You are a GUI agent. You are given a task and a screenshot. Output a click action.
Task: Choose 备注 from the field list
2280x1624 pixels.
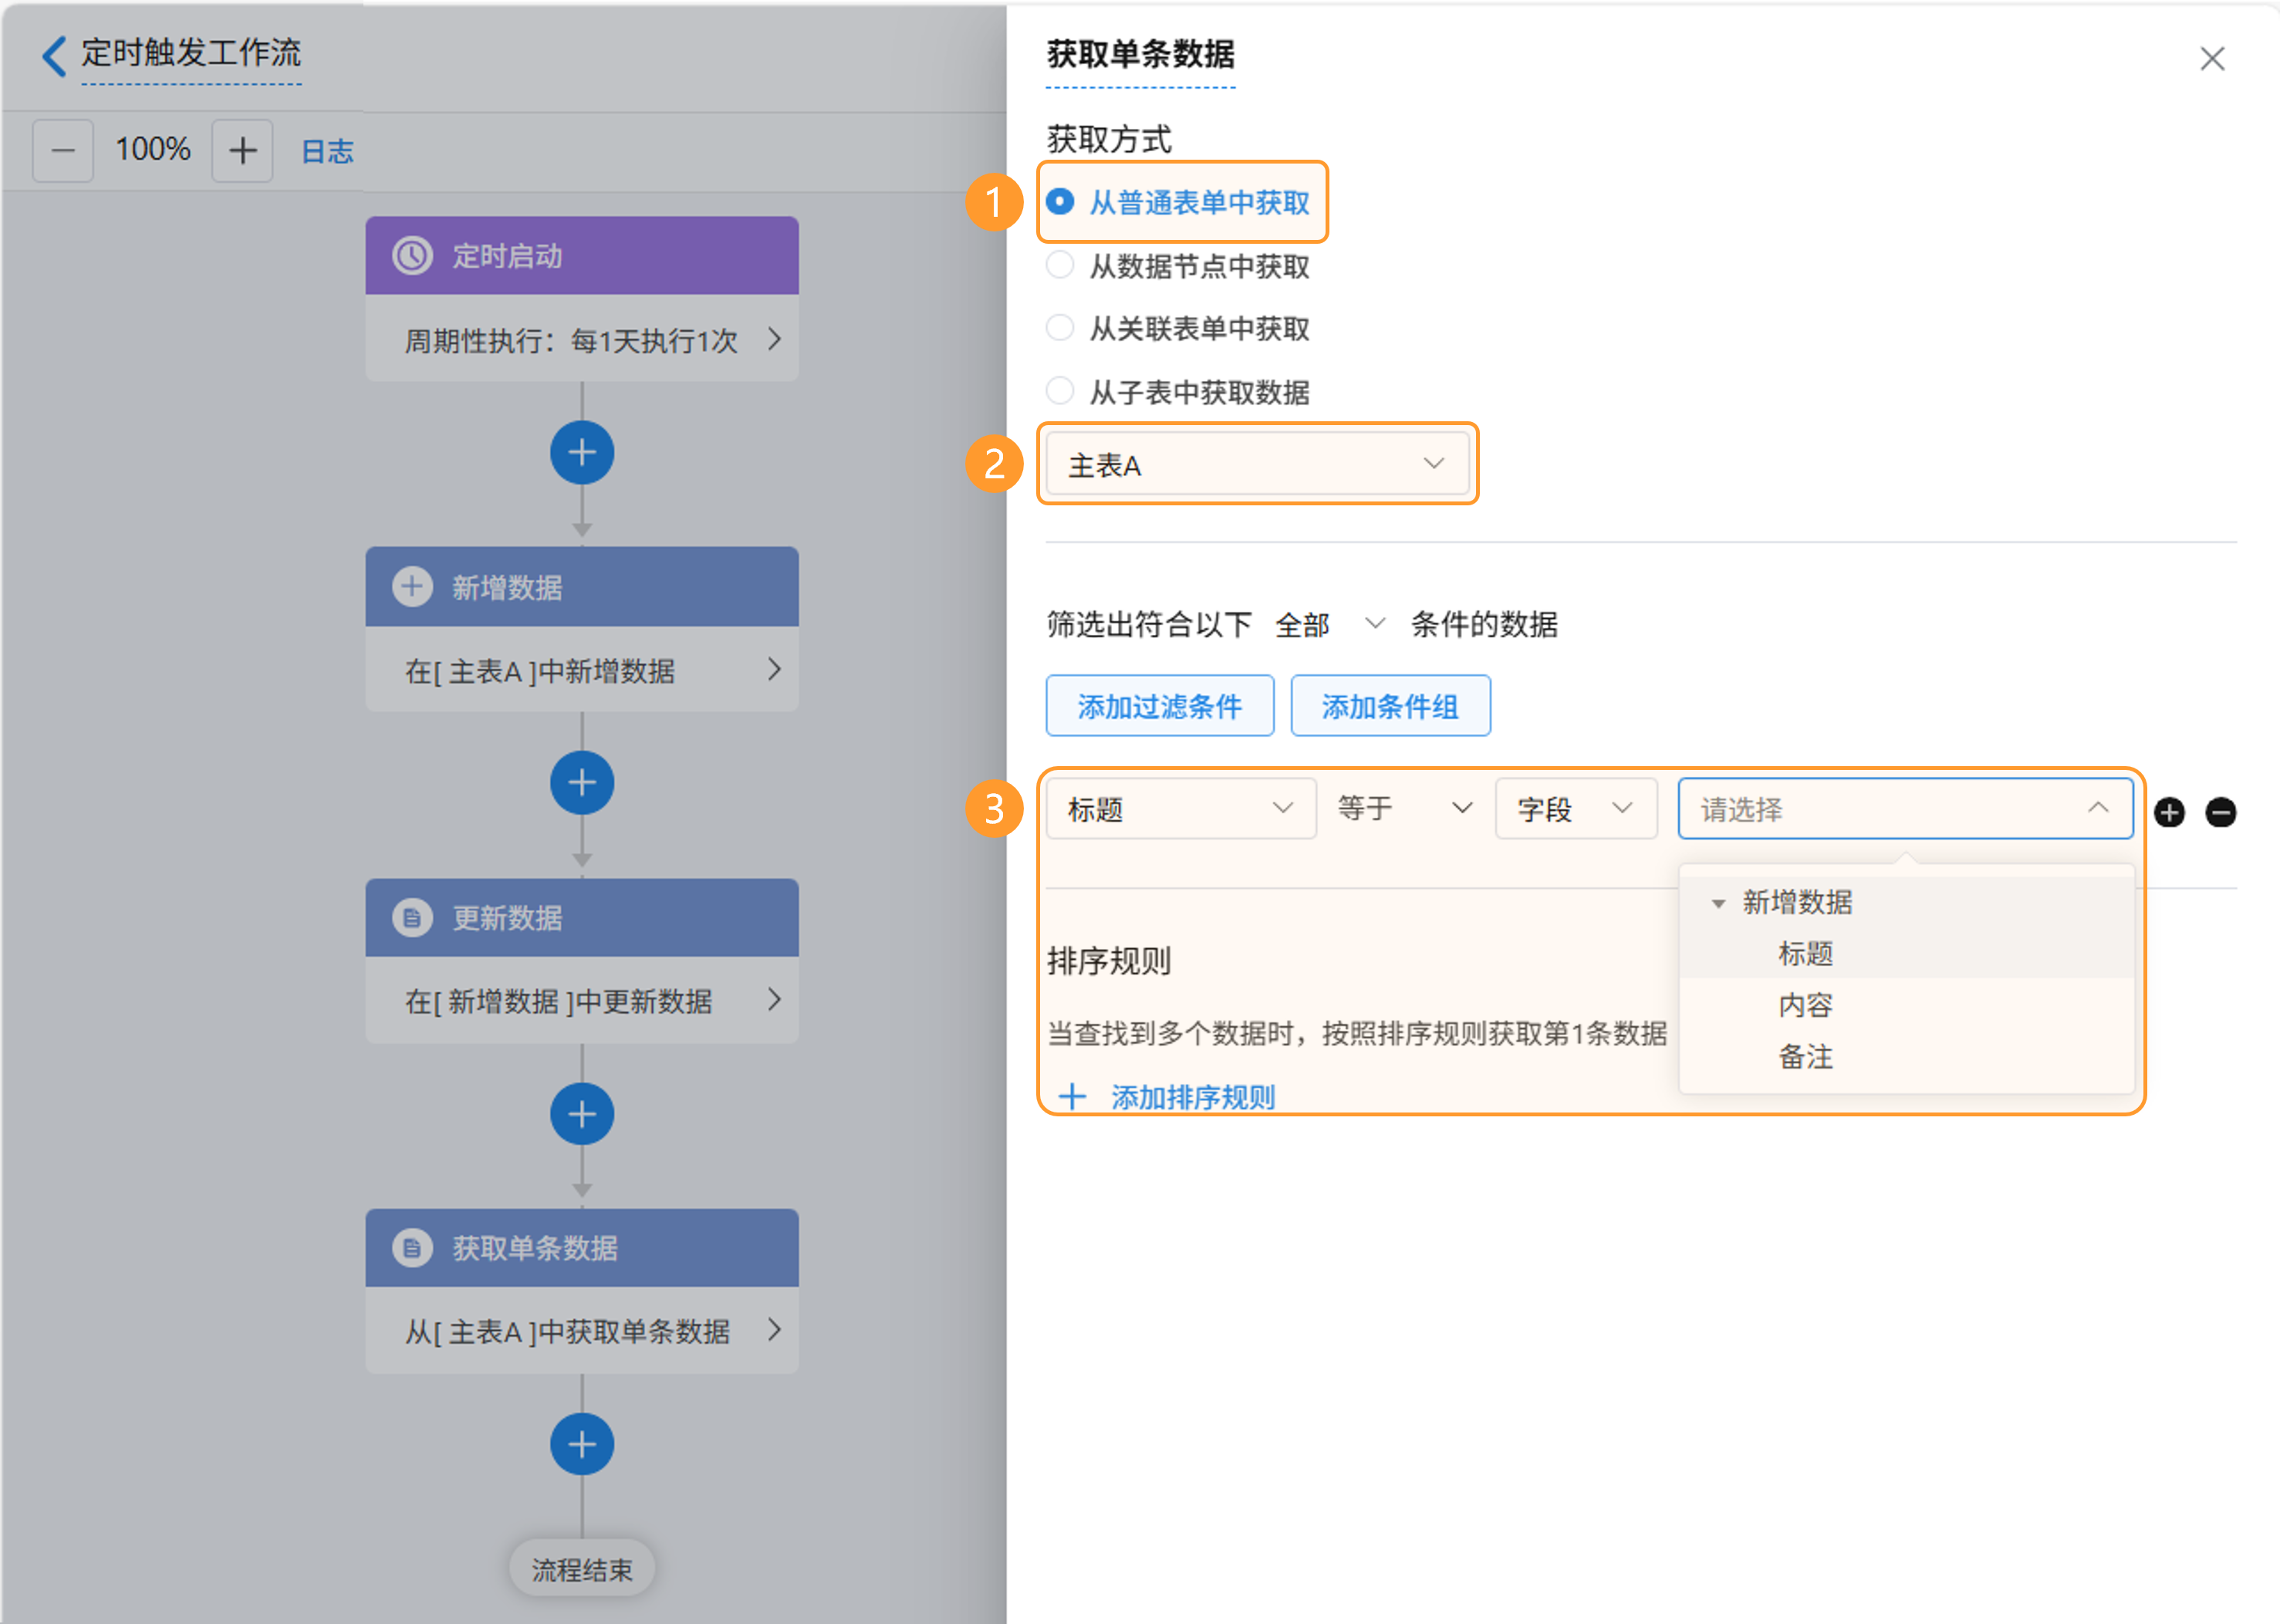click(x=1805, y=1057)
